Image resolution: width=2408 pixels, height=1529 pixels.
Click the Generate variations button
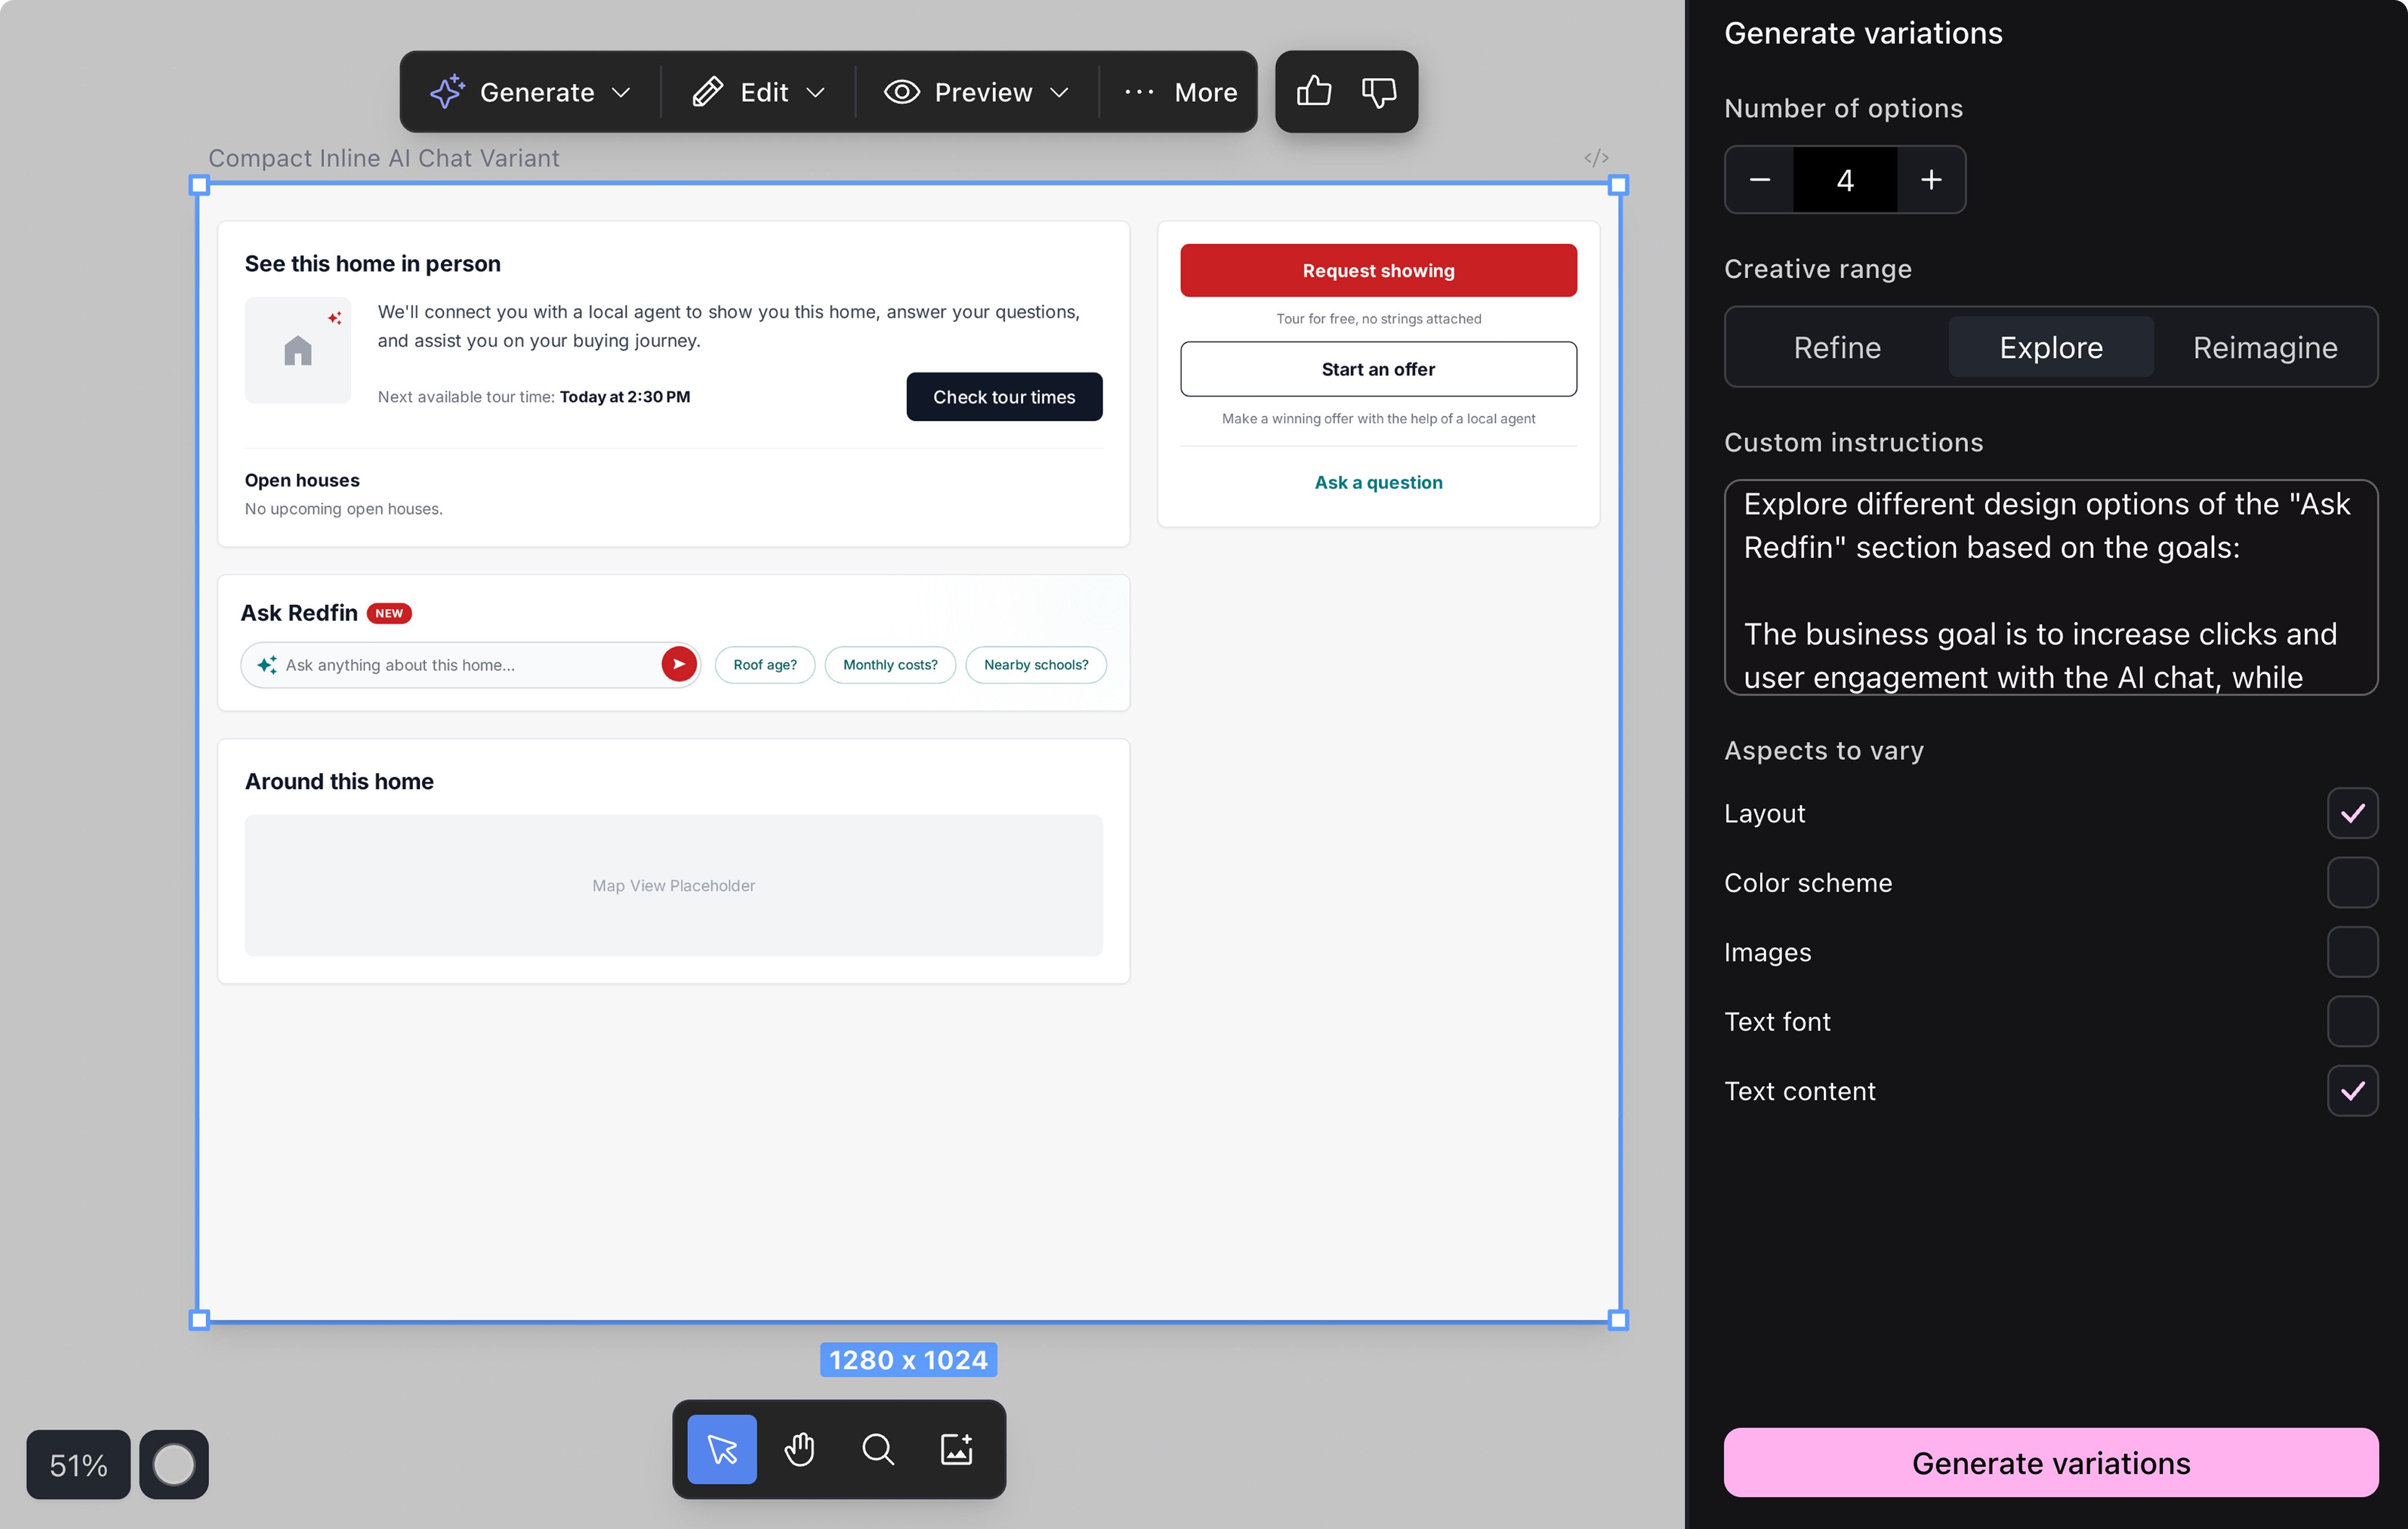pos(2051,1462)
